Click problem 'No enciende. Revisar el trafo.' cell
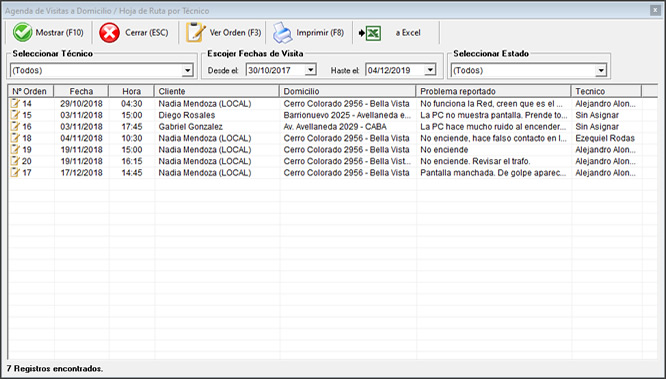666x380 pixels. click(475, 161)
